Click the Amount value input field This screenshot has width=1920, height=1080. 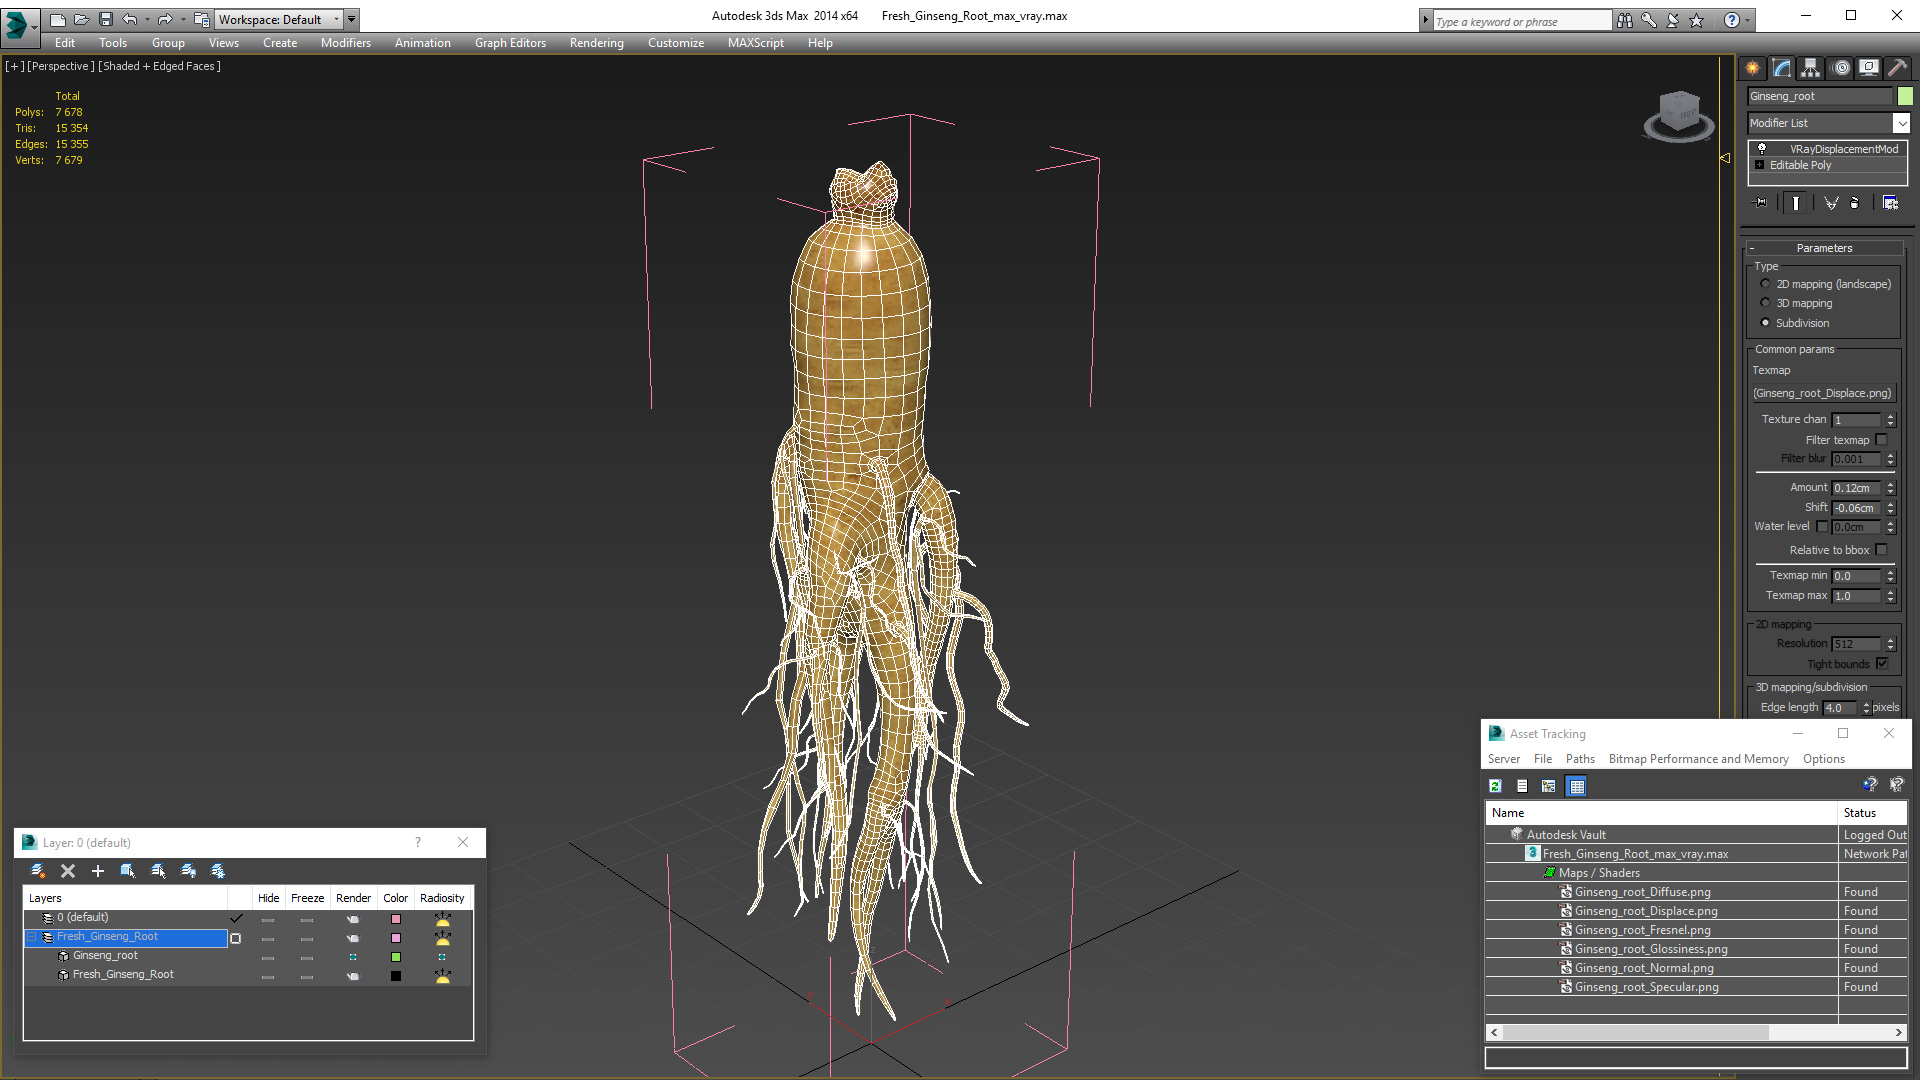pyautogui.click(x=1856, y=488)
